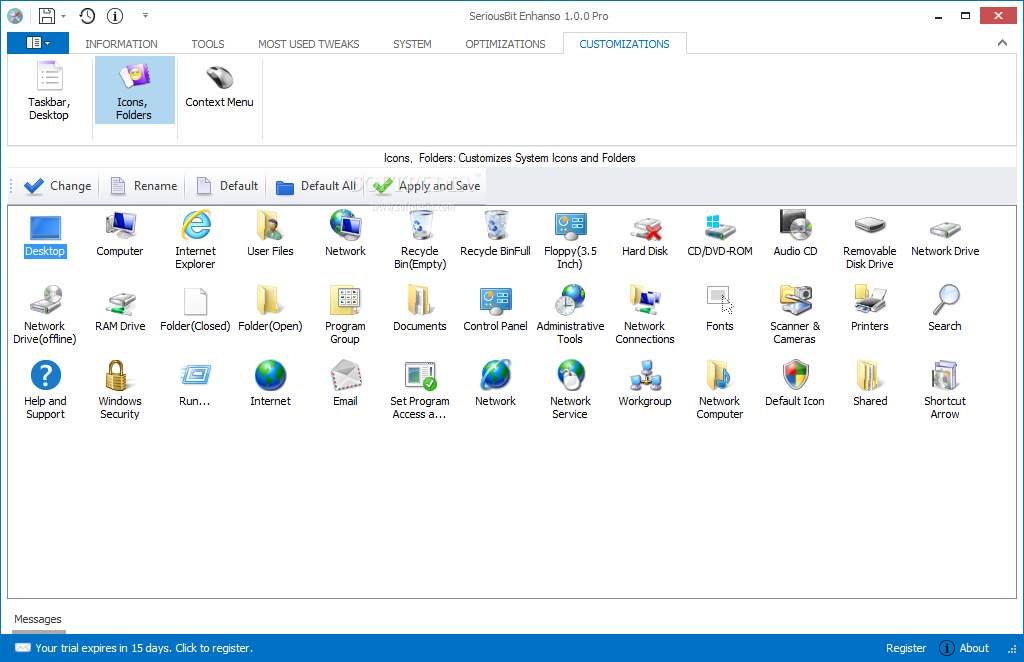Screen dimensions: 1024x662
Task: Select the Shared folder icon
Action: [870, 385]
